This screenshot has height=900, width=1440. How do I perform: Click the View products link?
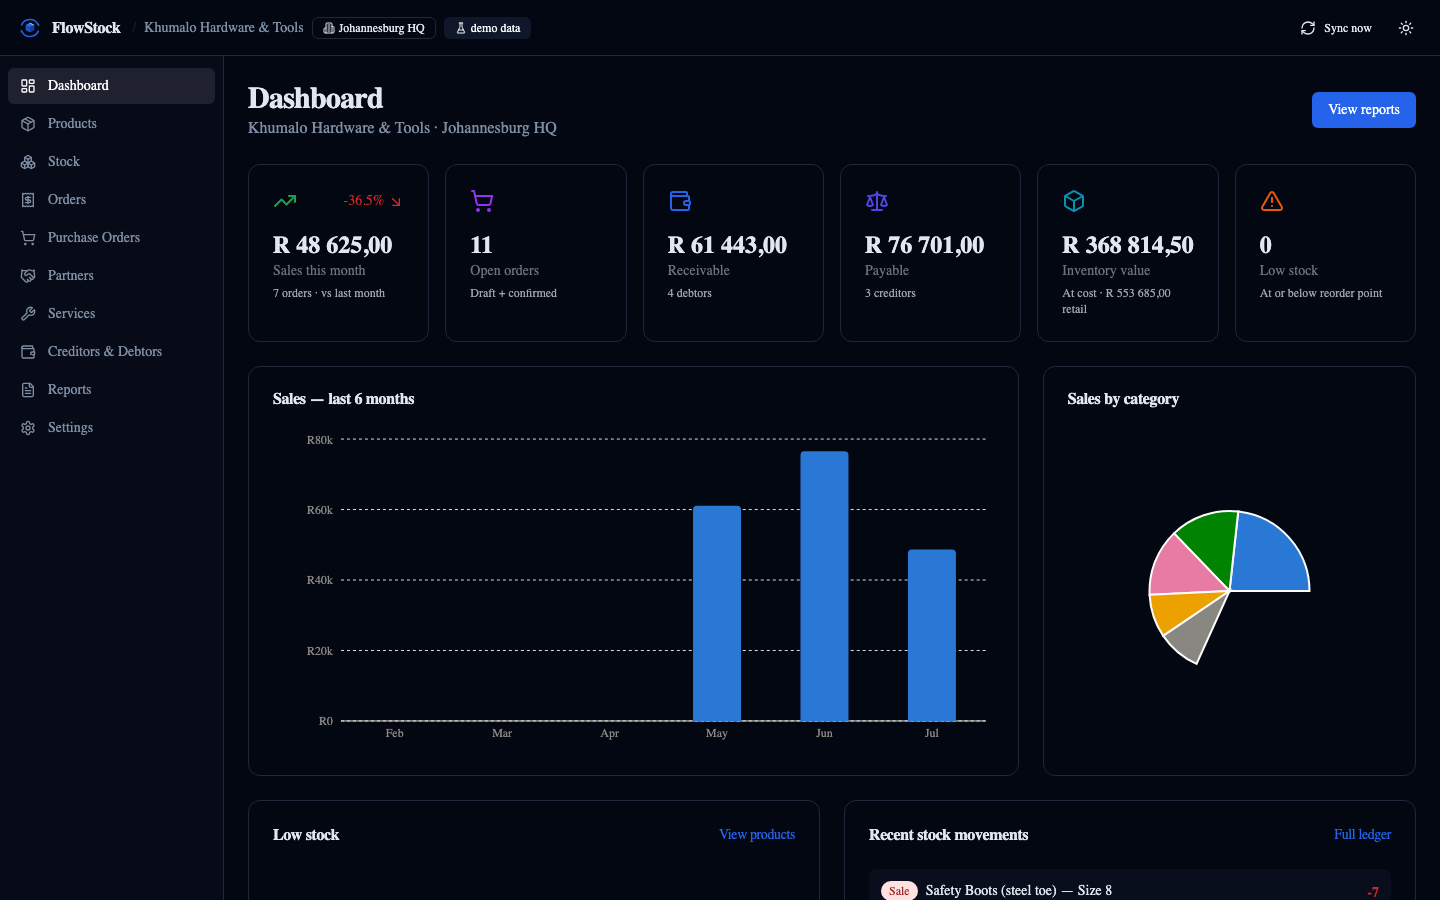tap(757, 835)
